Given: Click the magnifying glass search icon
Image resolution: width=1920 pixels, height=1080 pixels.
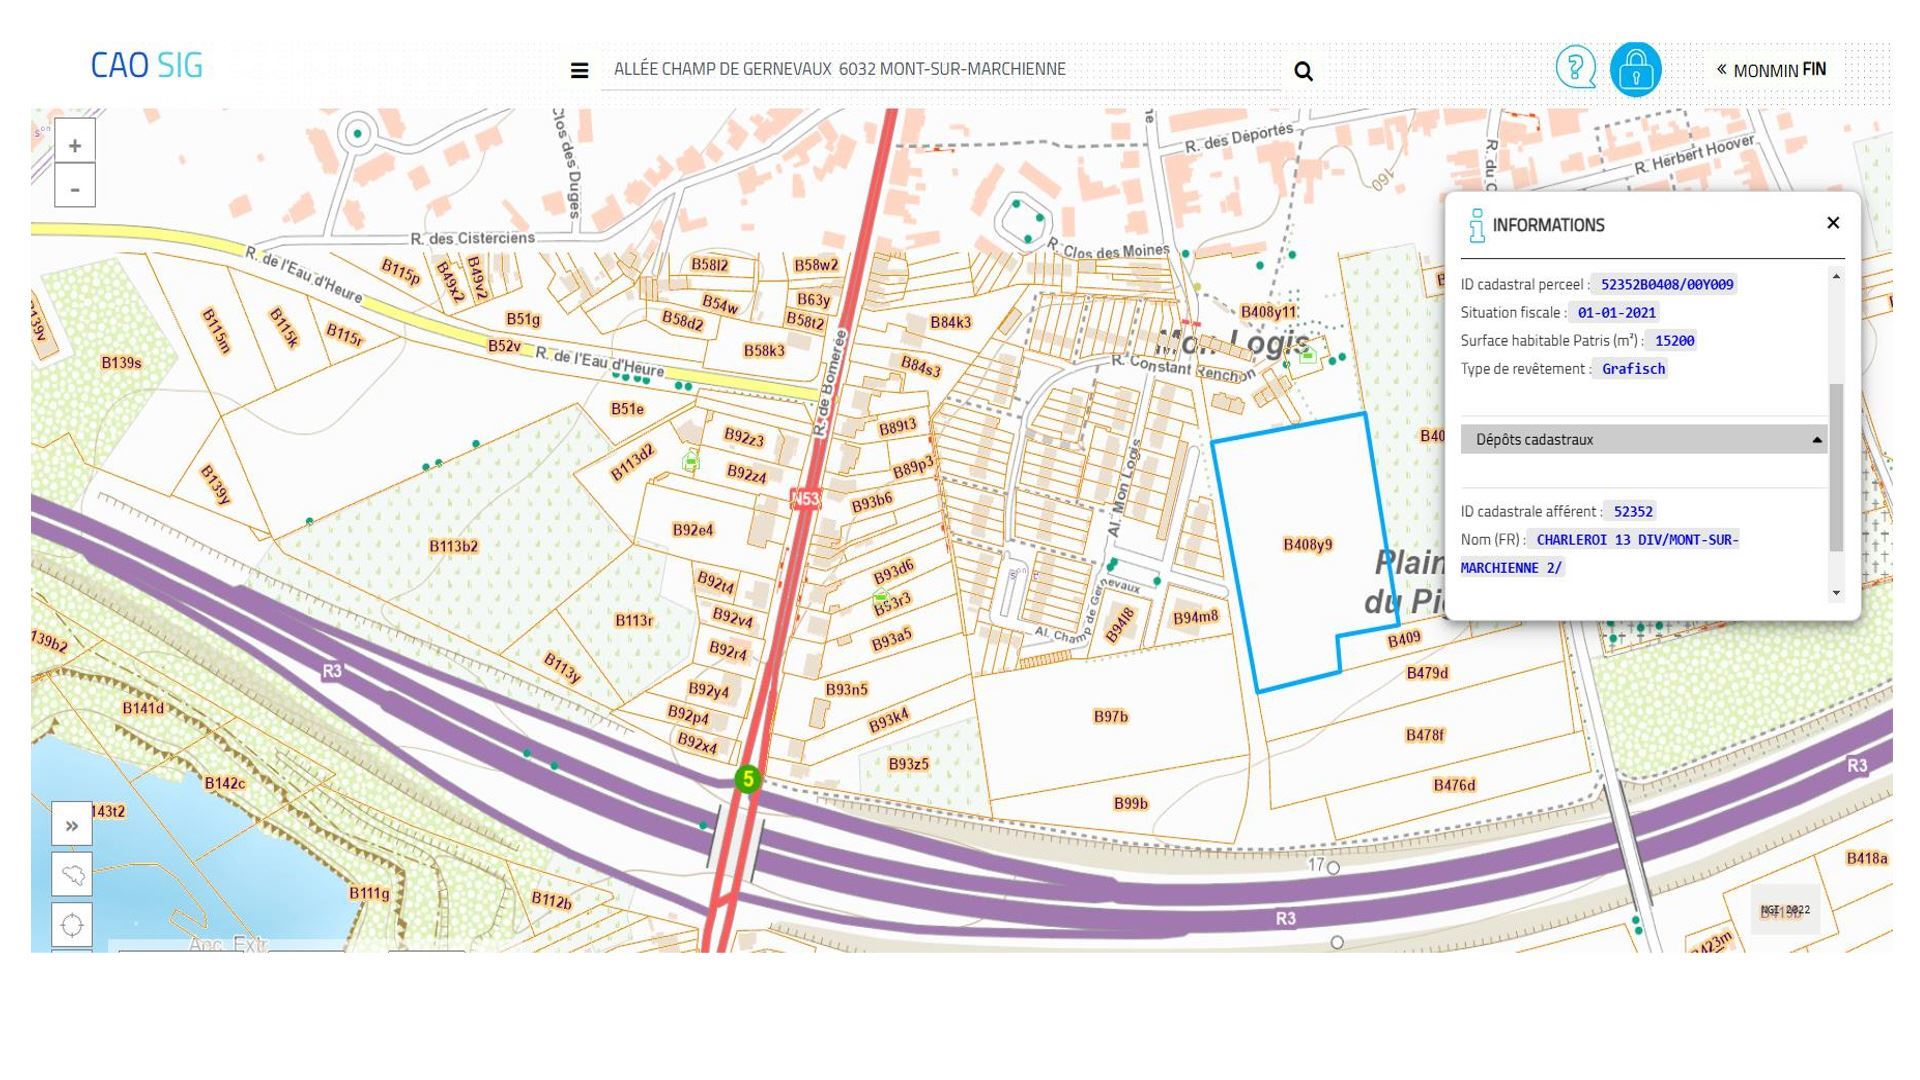Looking at the screenshot, I should (1303, 71).
